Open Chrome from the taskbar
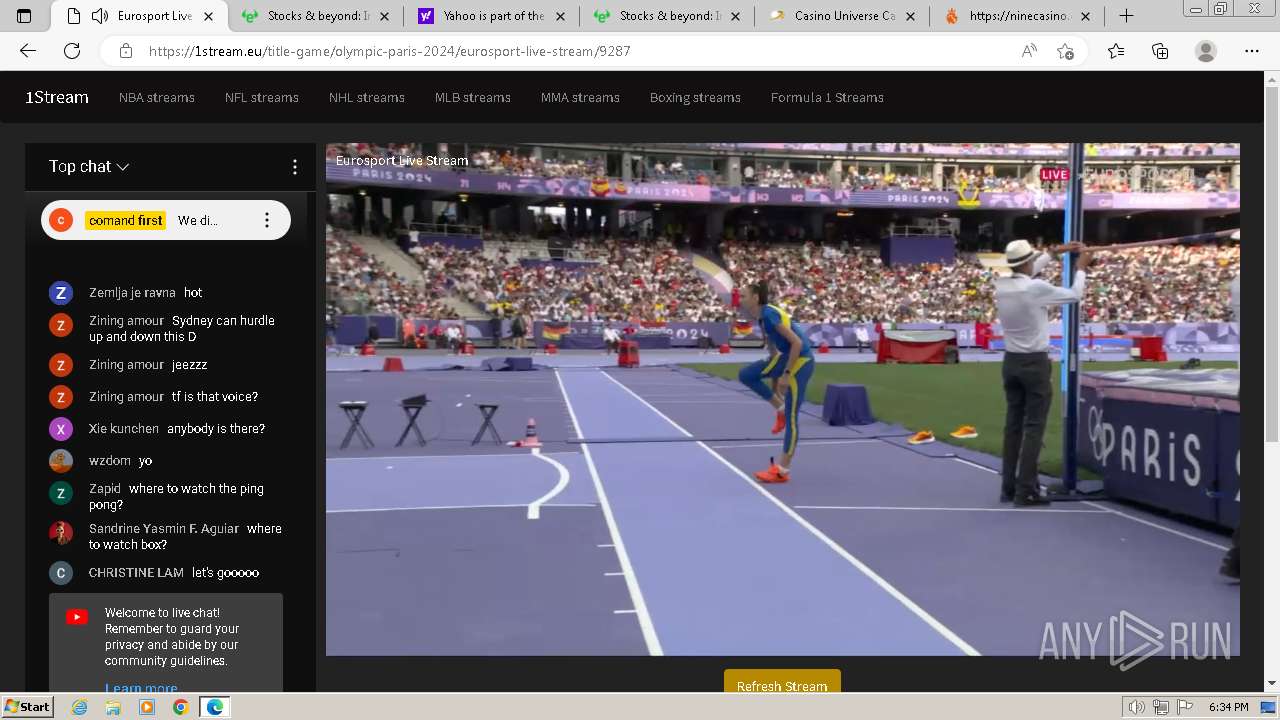The height and width of the screenshot is (720, 1280). click(180, 707)
